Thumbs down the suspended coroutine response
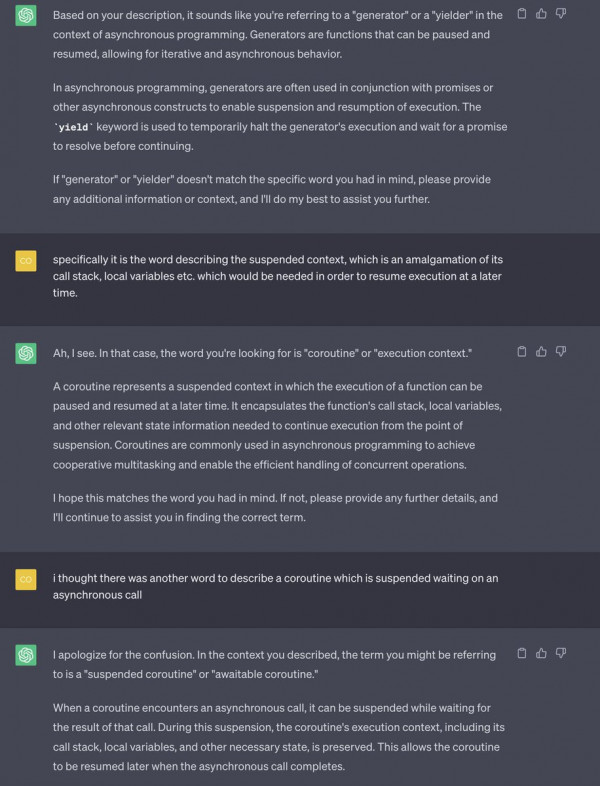Screen dimensions: 600x786 (x=561, y=653)
